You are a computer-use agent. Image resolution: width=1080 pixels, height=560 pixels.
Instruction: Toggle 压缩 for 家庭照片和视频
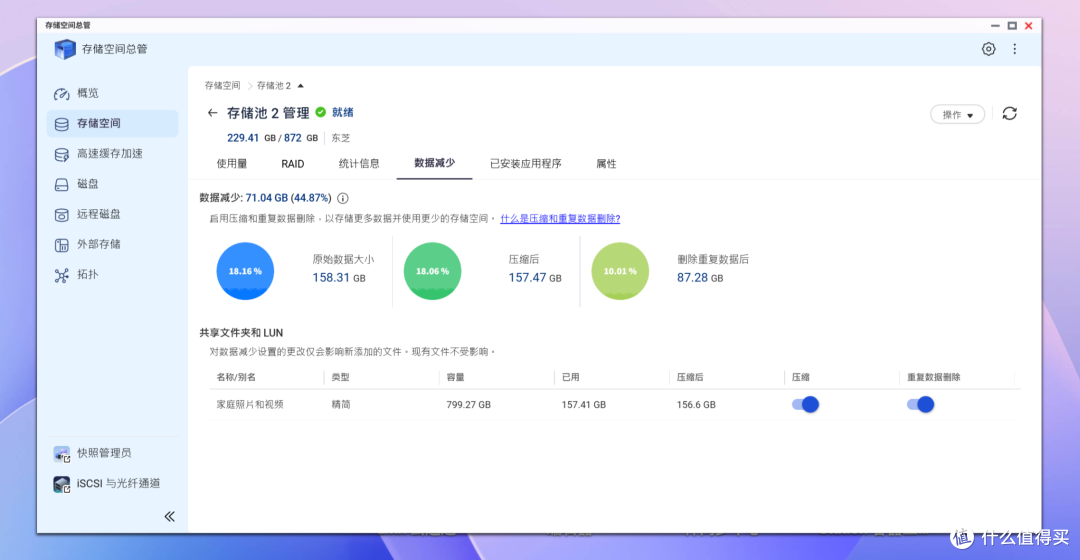pyautogui.click(x=805, y=405)
